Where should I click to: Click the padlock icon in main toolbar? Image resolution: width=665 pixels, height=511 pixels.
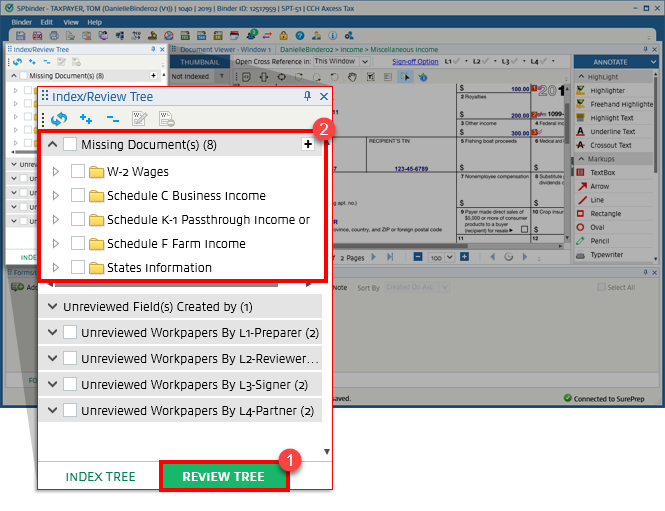pos(283,36)
